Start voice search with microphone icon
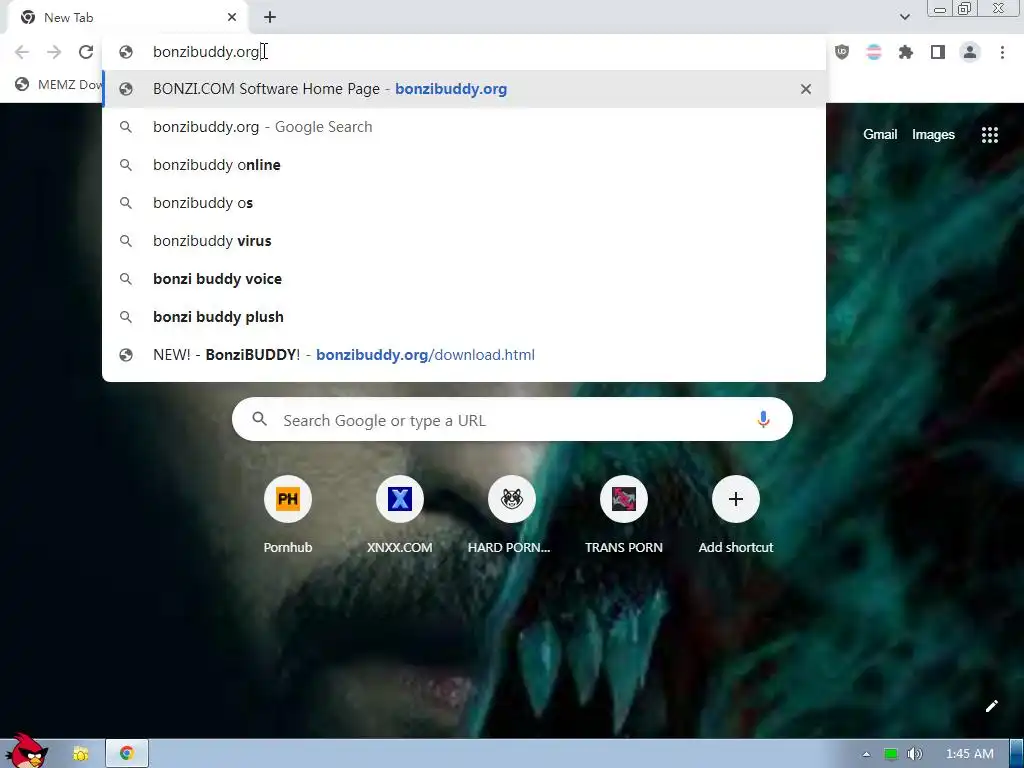 [x=763, y=419]
